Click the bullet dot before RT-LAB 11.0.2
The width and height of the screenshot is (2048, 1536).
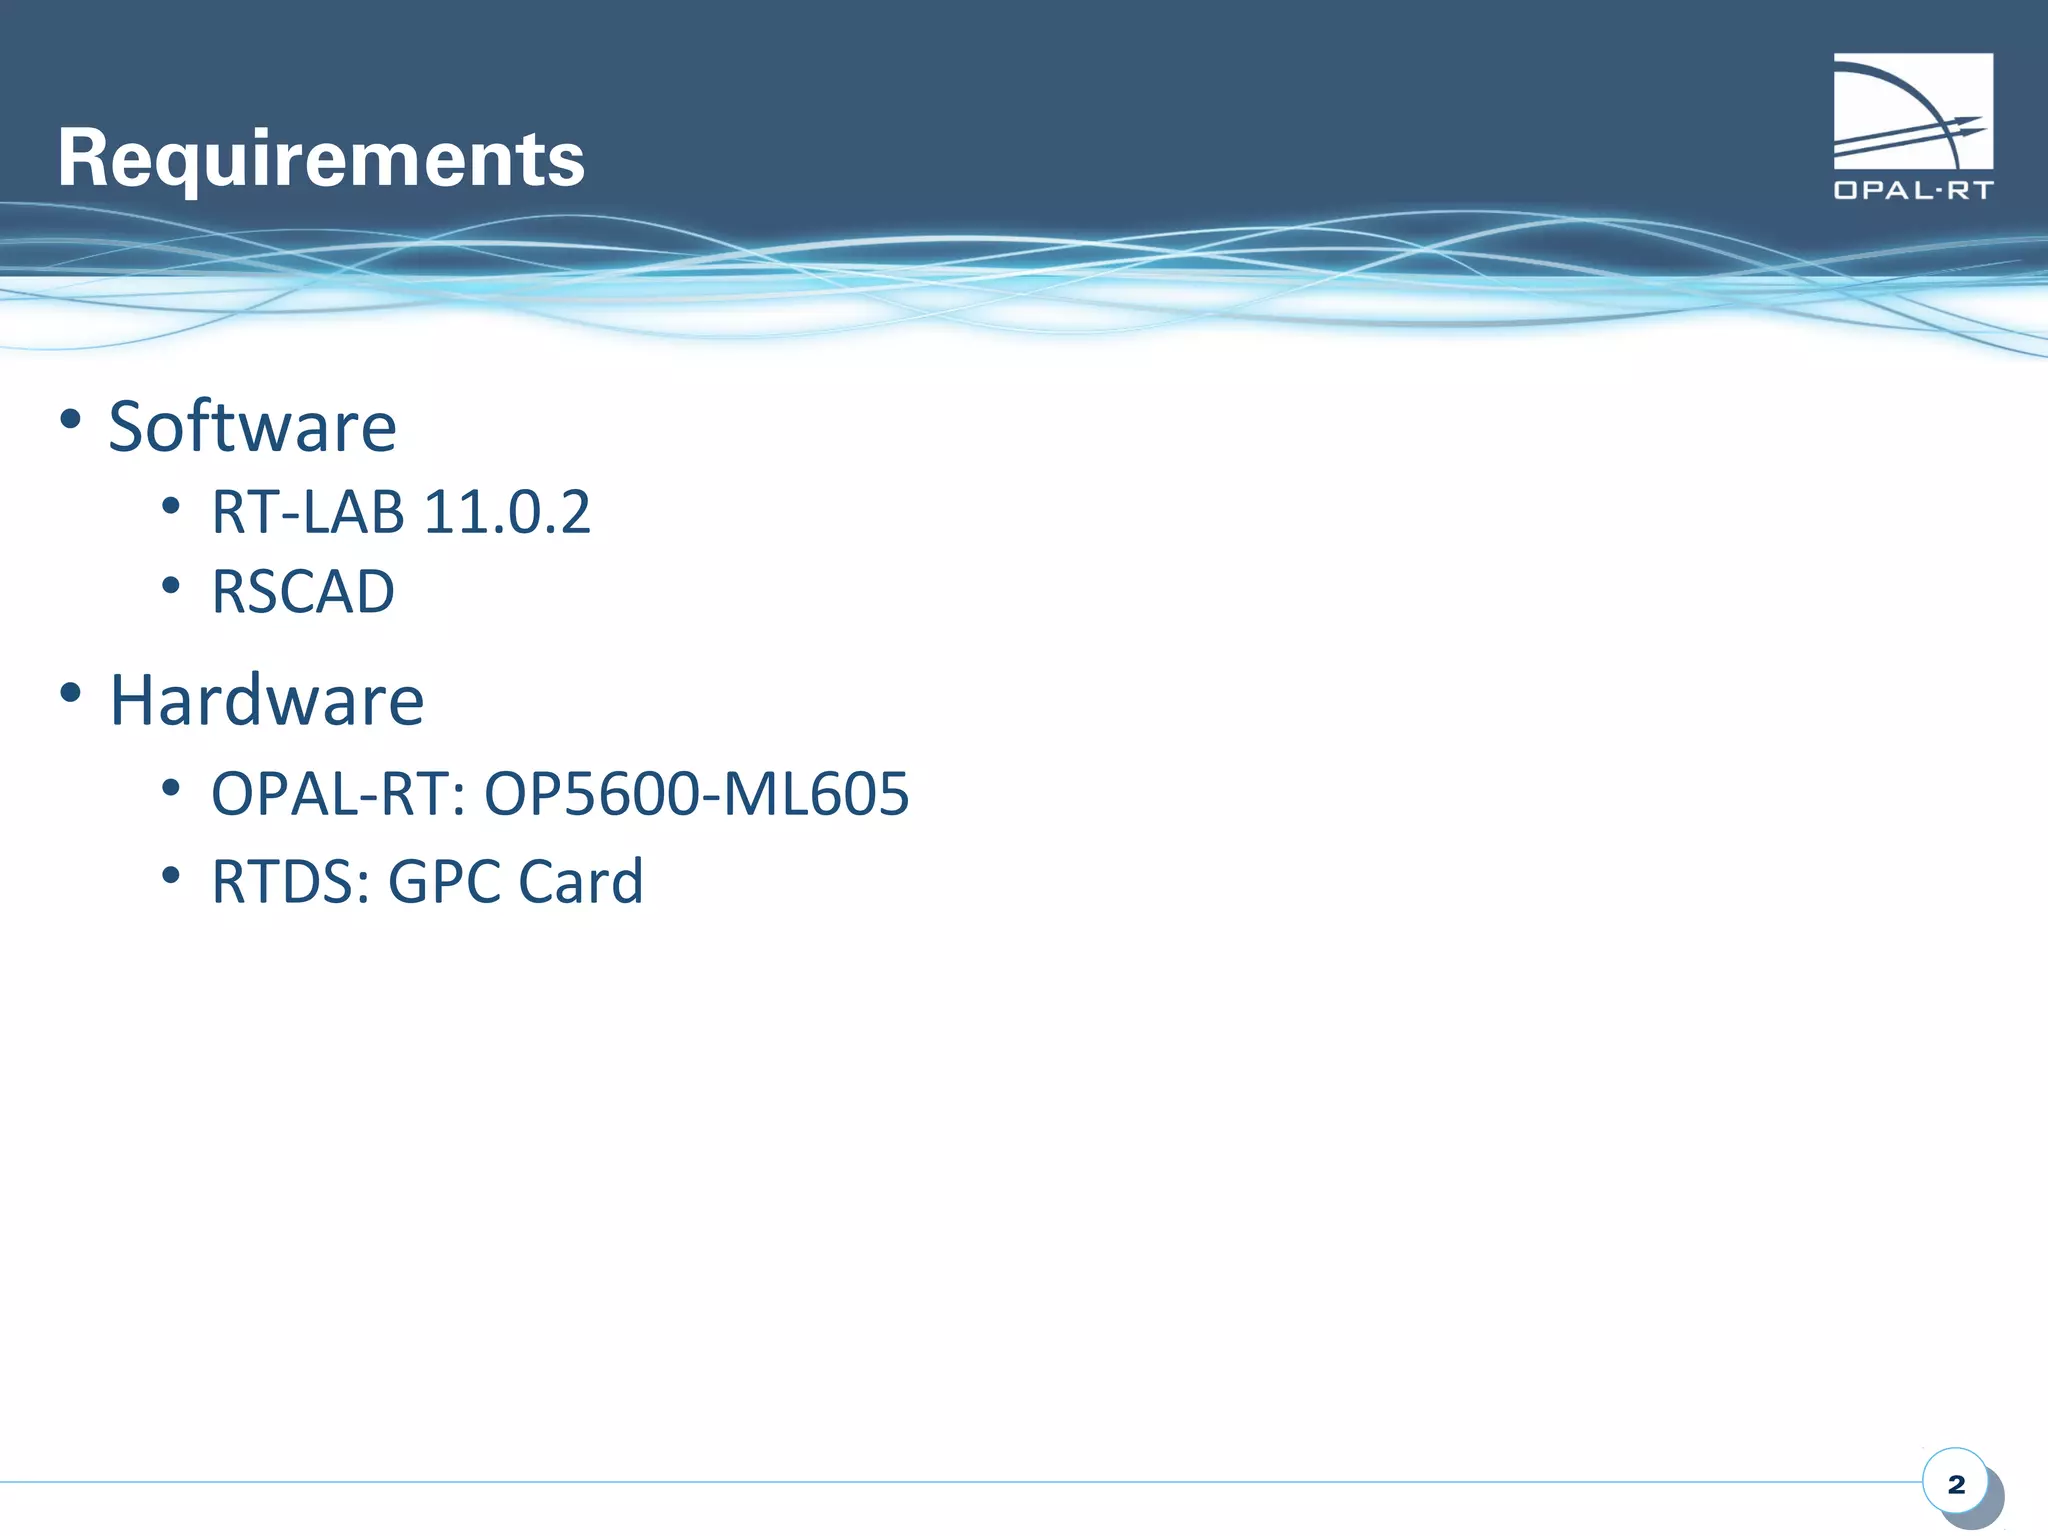click(x=171, y=506)
